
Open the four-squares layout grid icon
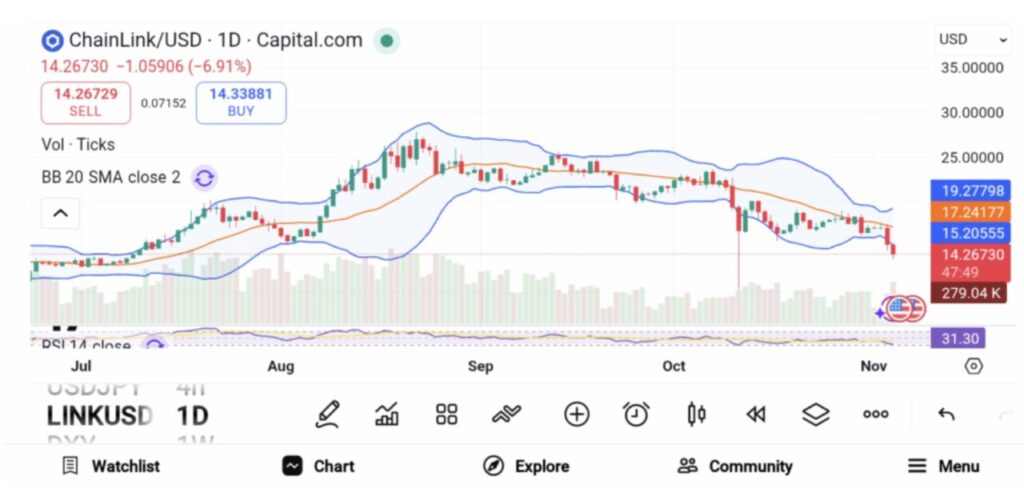446,414
